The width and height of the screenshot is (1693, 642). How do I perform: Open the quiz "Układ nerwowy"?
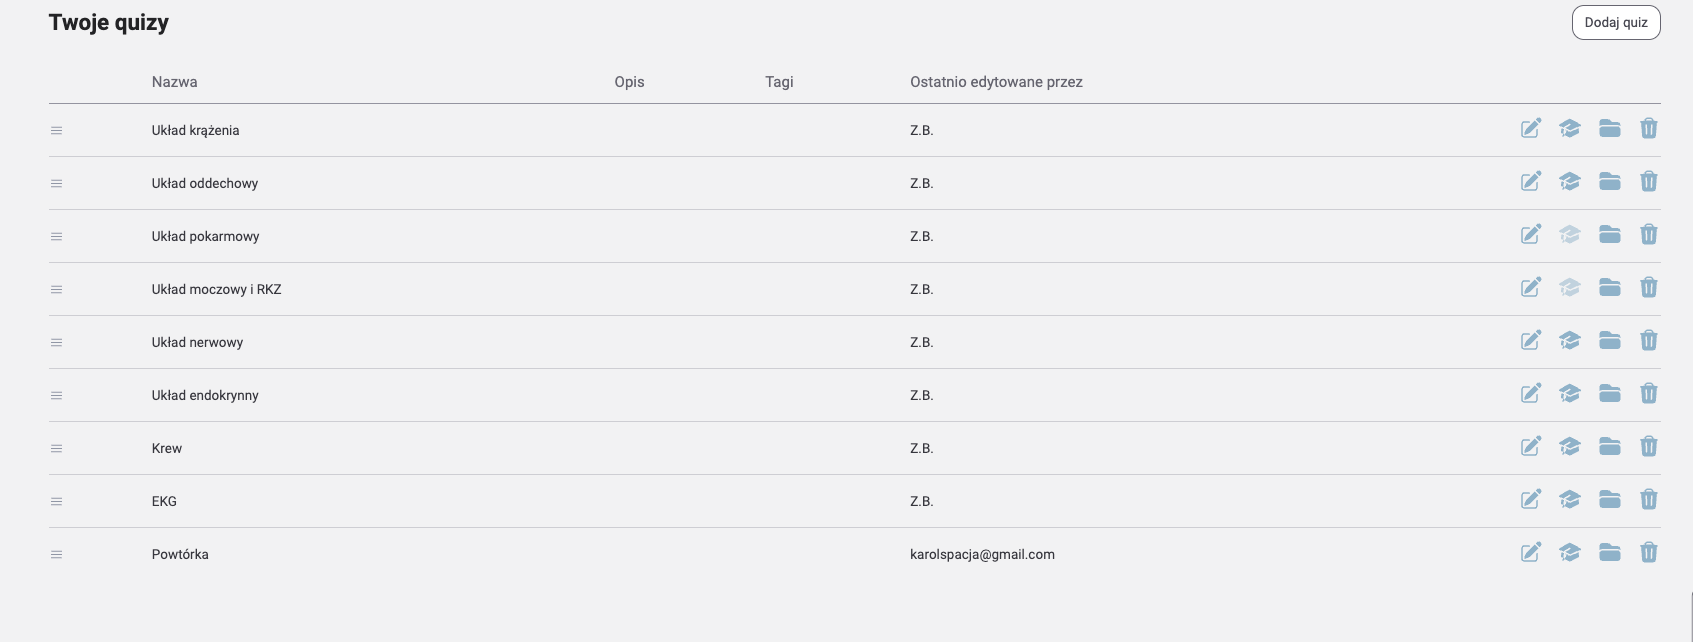coord(197,341)
